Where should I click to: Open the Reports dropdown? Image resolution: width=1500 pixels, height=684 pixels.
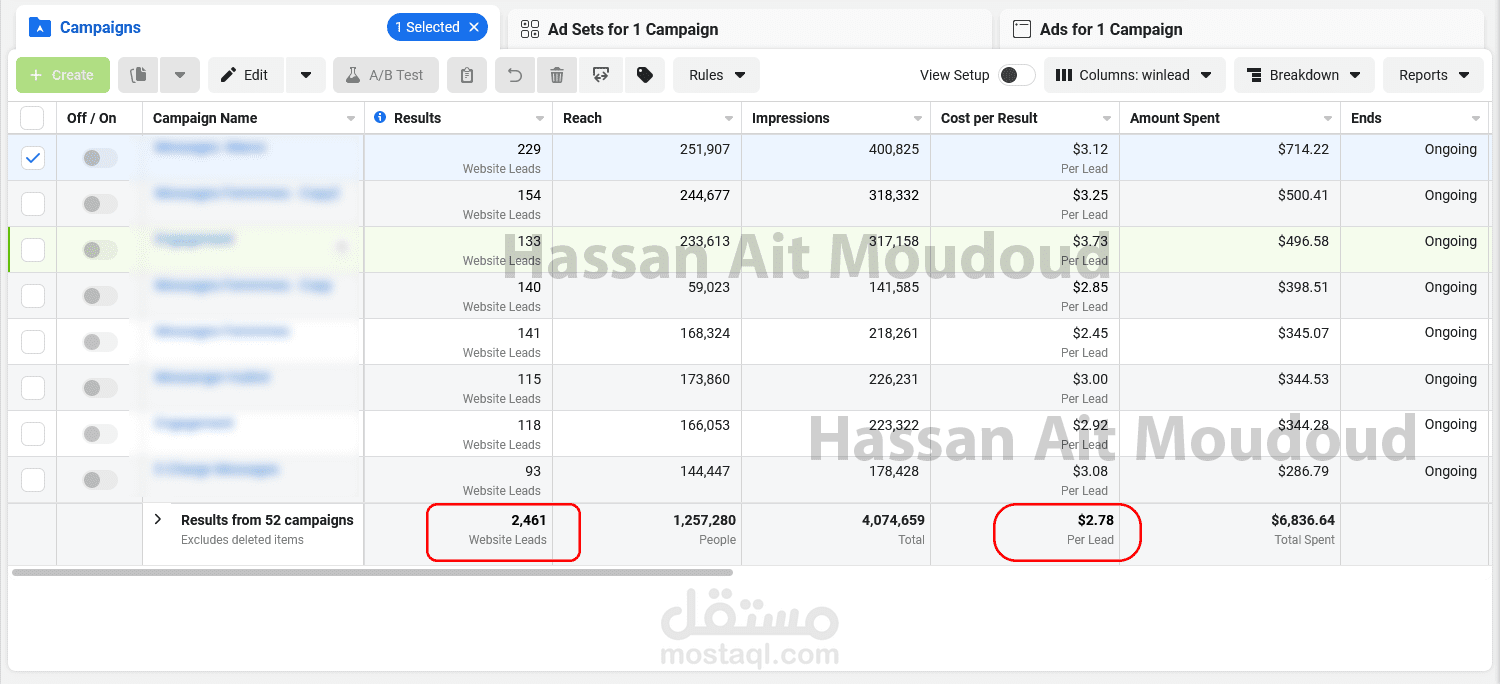coord(1433,75)
